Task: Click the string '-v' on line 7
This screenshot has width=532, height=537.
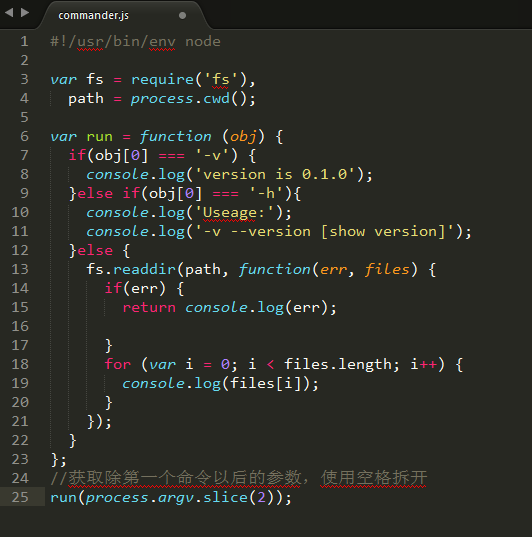Action: (x=212, y=155)
